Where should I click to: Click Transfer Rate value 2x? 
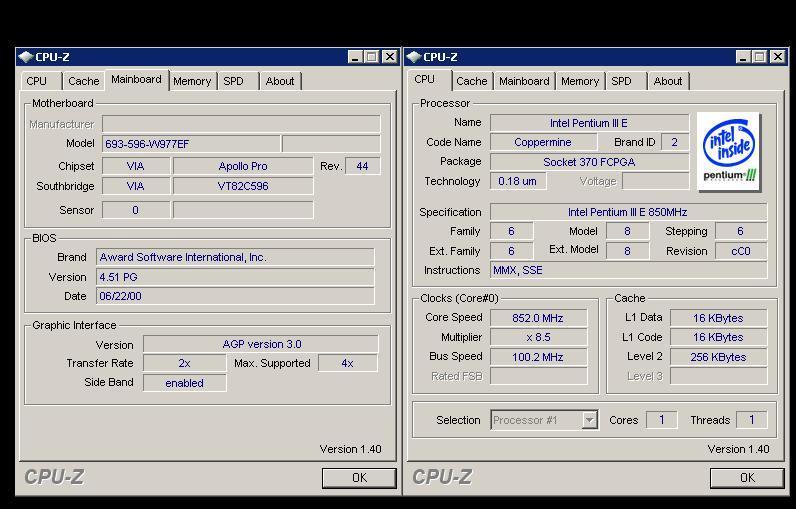(x=184, y=363)
